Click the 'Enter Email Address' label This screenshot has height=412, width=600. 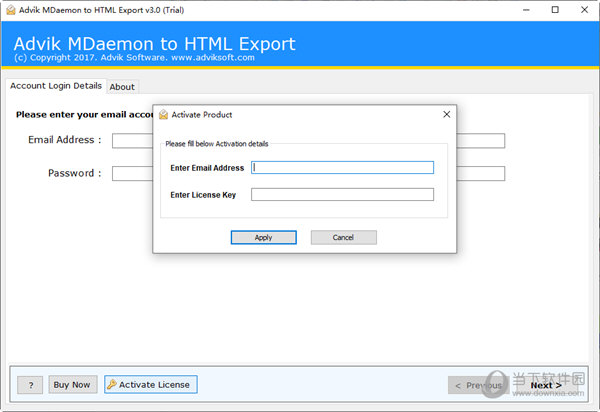coord(207,168)
